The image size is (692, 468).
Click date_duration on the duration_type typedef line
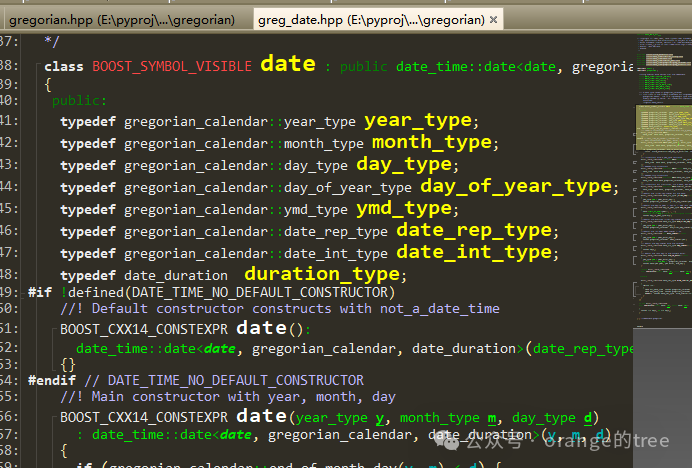(x=176, y=276)
